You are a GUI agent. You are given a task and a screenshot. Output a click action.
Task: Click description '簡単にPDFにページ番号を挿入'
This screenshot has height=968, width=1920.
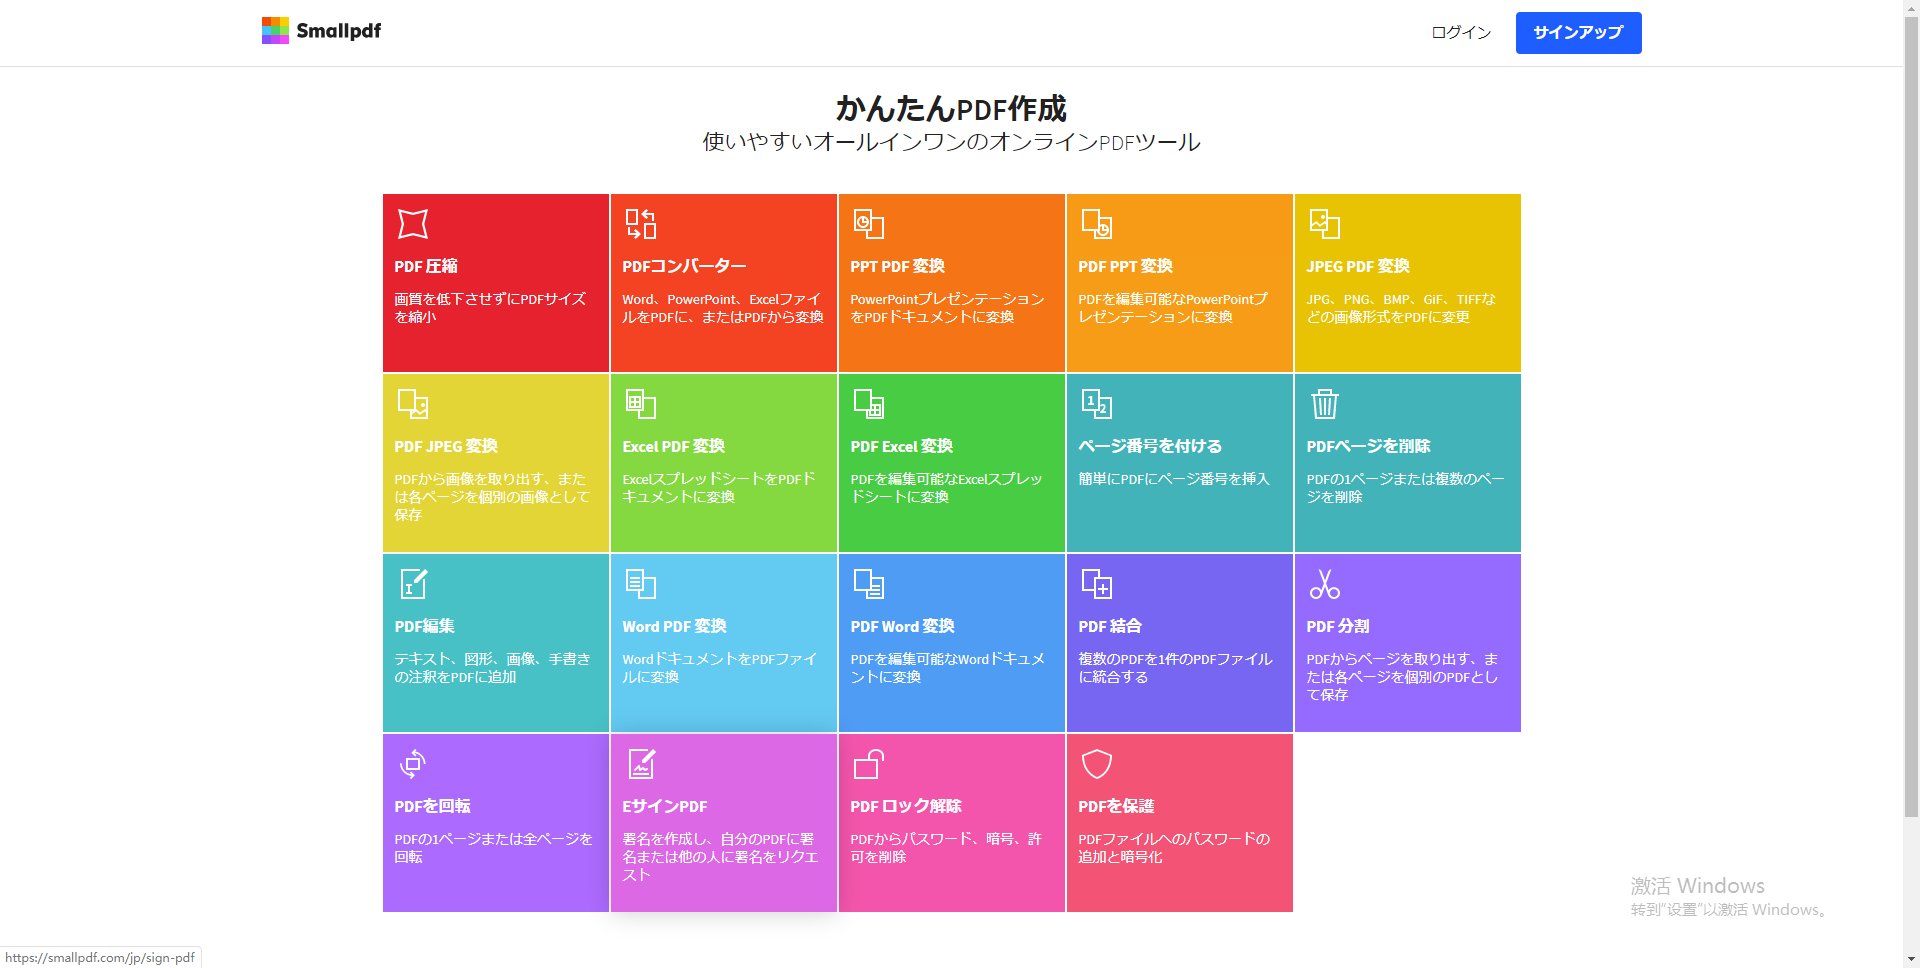1174,479
